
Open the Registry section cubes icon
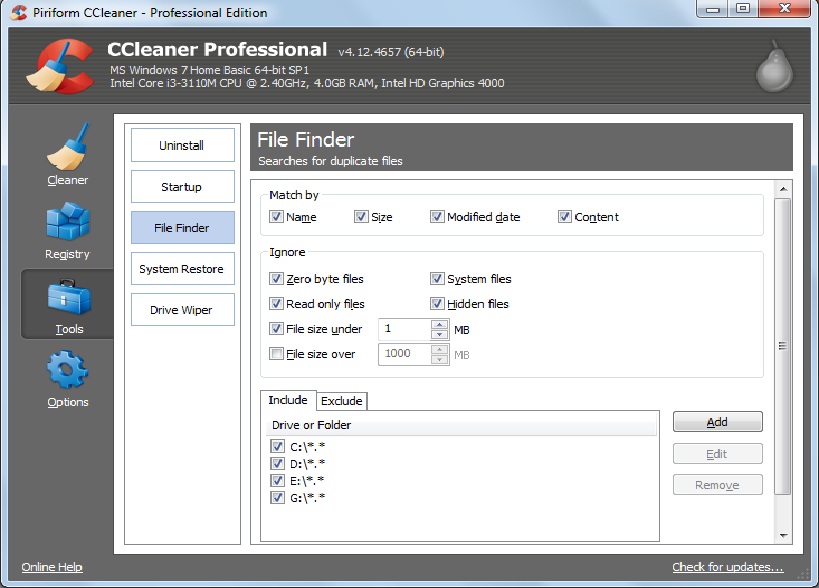pyautogui.click(x=68, y=221)
